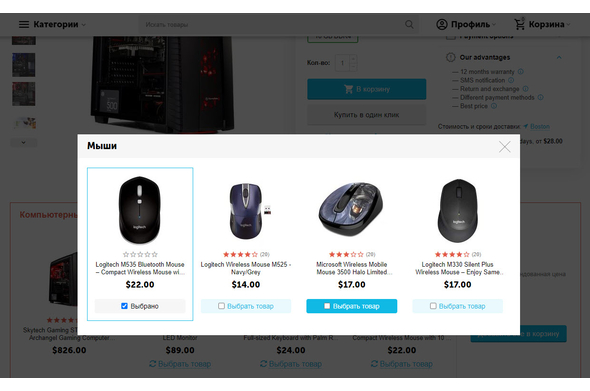This screenshot has height=391, width=590.
Task: Uncheck Выбрано for Logitech M535 mouse
Action: (x=125, y=306)
